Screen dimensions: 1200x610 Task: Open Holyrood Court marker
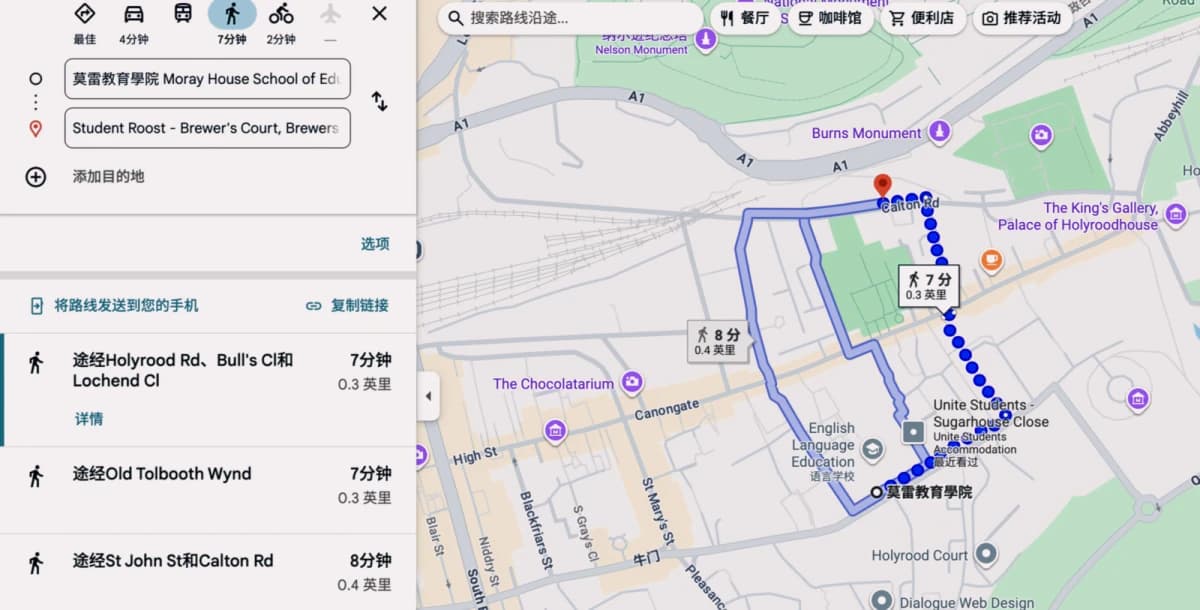click(986, 554)
